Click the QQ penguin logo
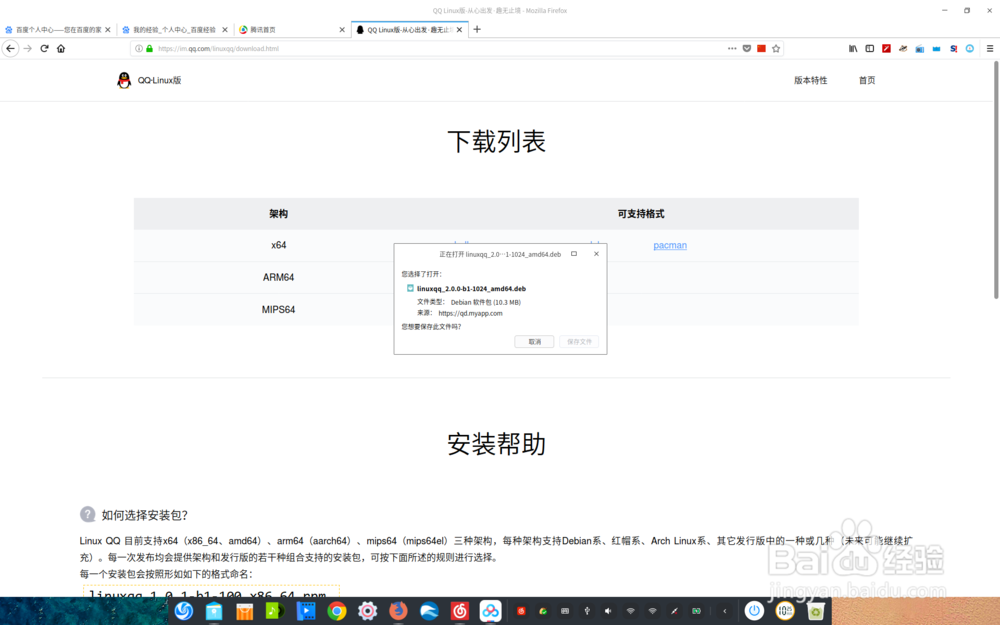This screenshot has height=625, width=1000. click(124, 80)
